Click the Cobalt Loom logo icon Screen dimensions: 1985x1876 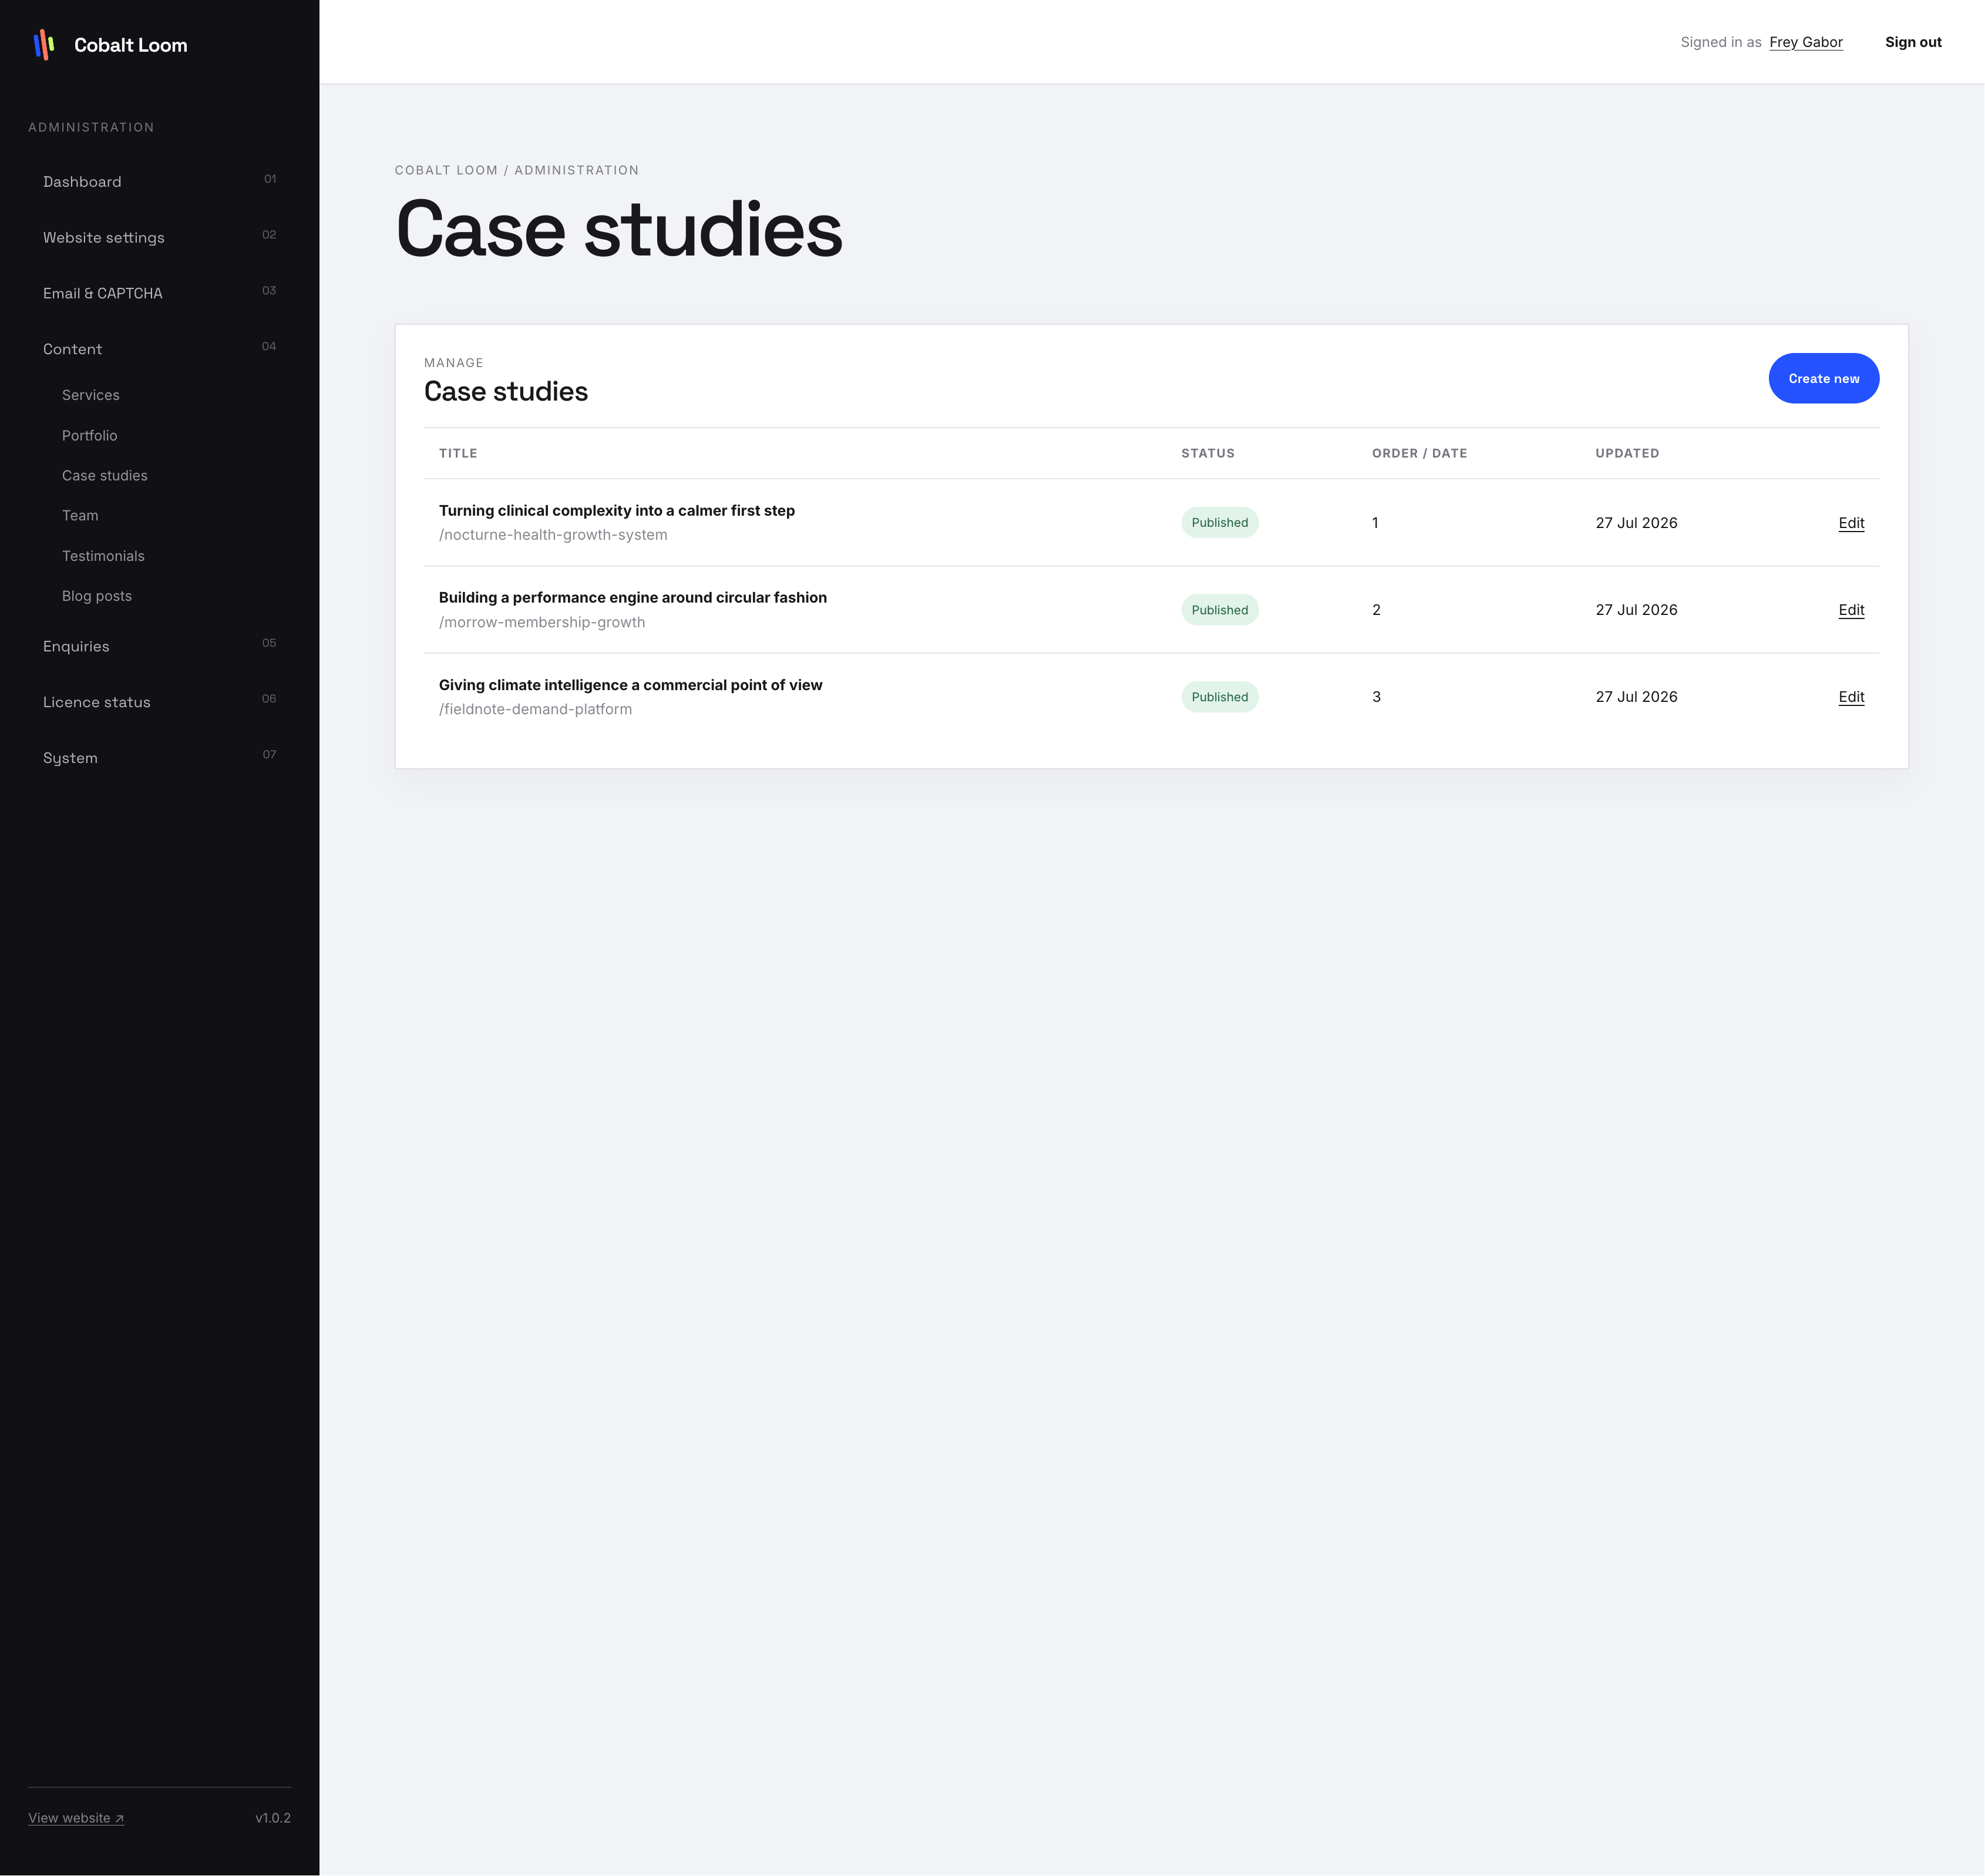[44, 45]
